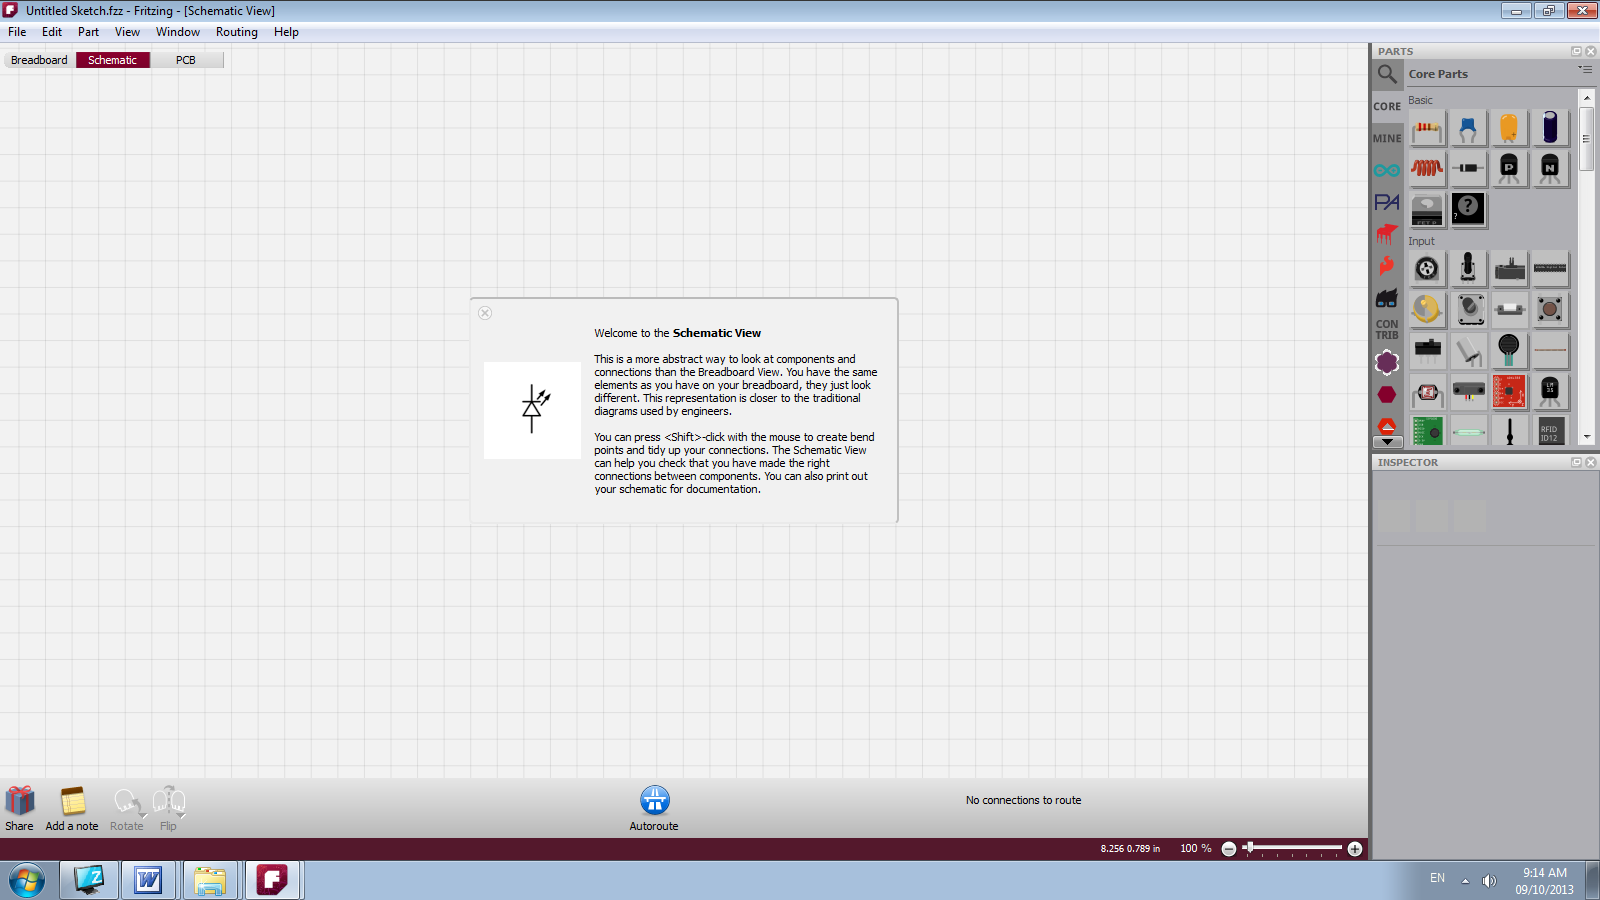The width and height of the screenshot is (1600, 900).
Task: Open the purple flower parts bin
Action: [1387, 362]
